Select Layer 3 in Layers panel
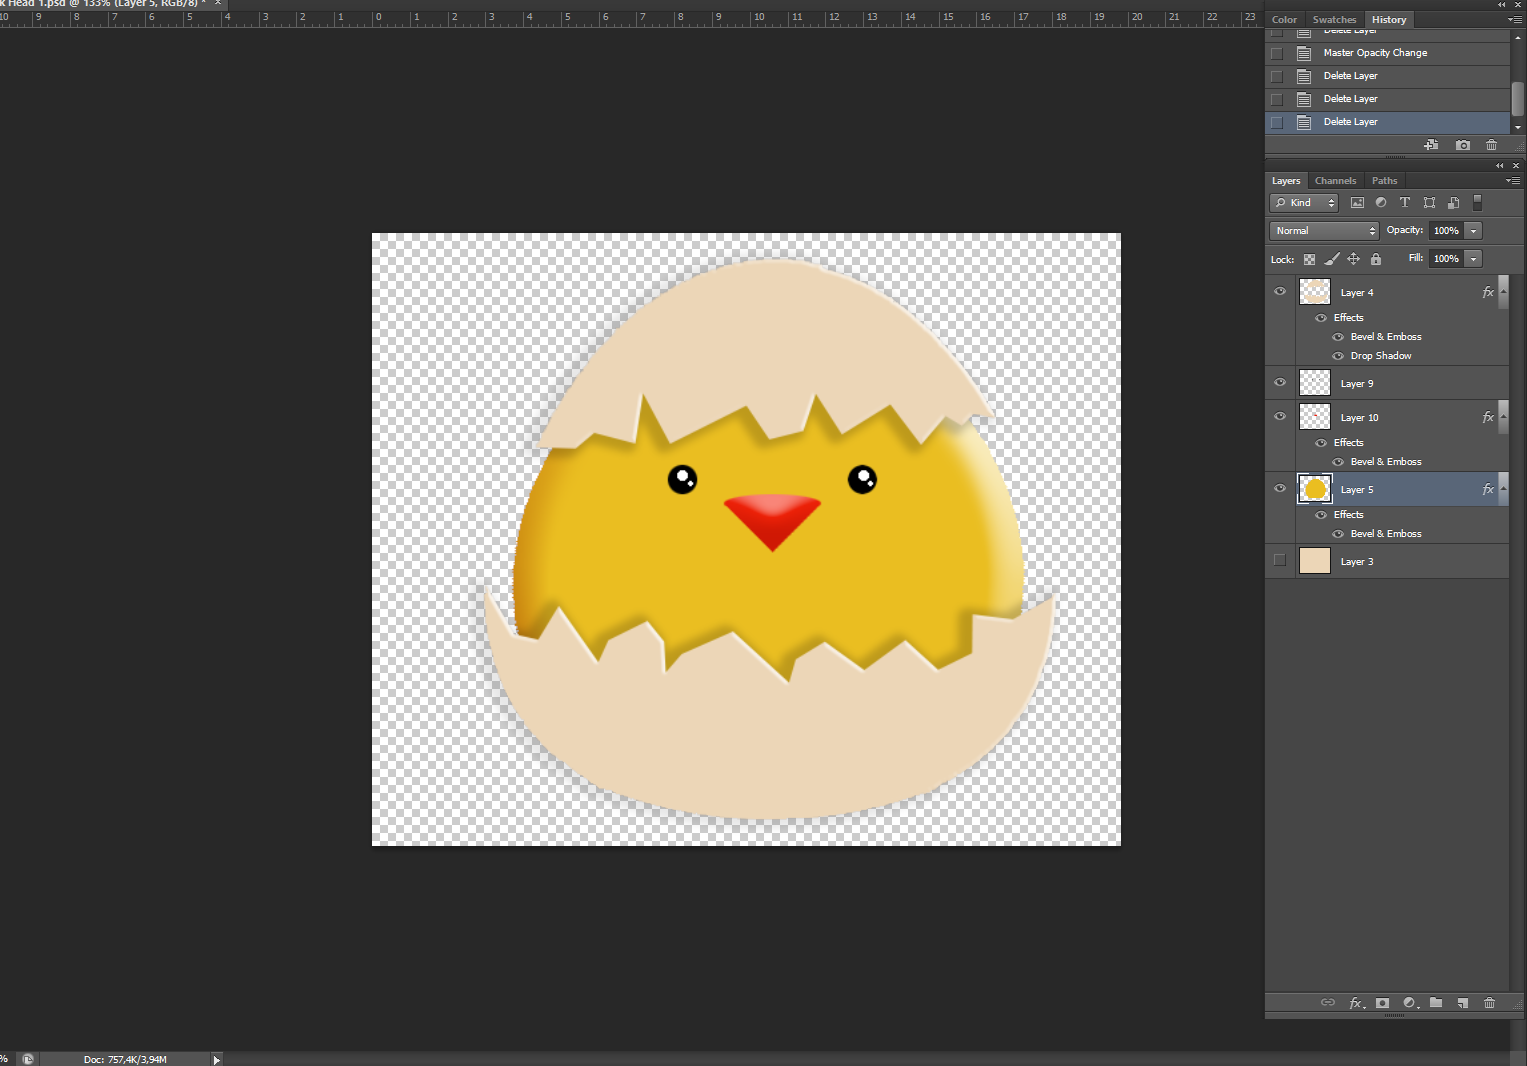Viewport: 1527px width, 1066px height. [1388, 561]
